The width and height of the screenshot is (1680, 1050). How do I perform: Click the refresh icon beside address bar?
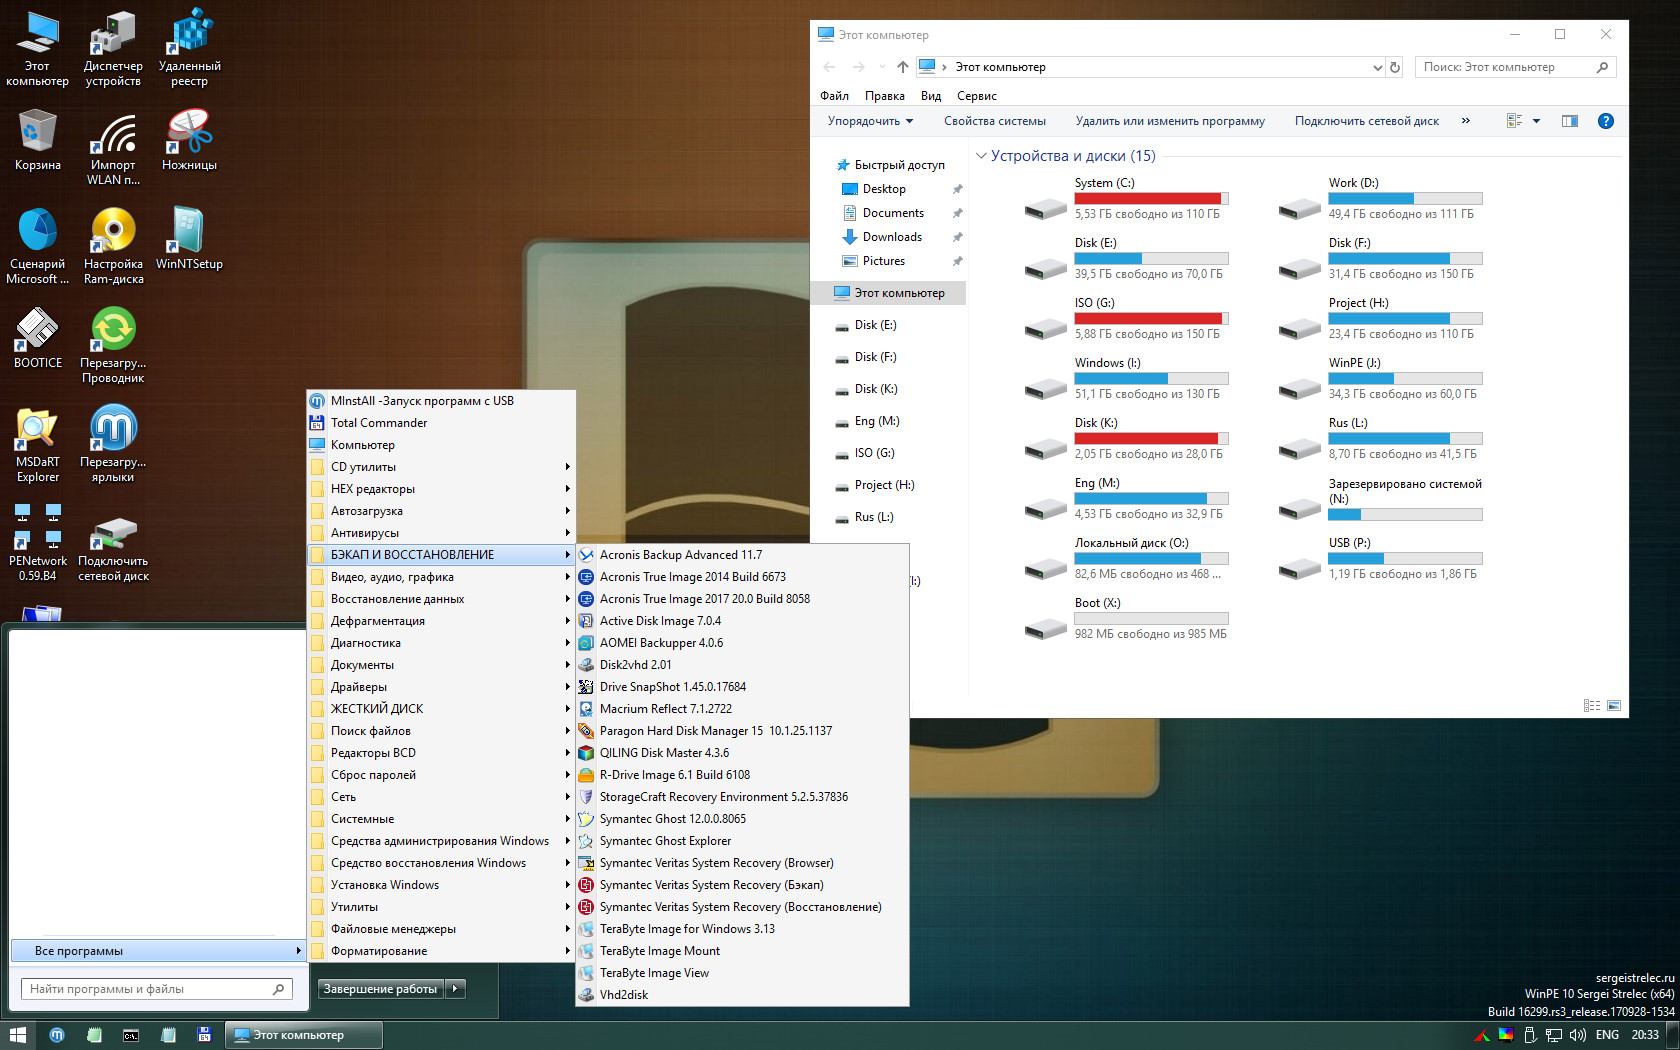click(1395, 67)
